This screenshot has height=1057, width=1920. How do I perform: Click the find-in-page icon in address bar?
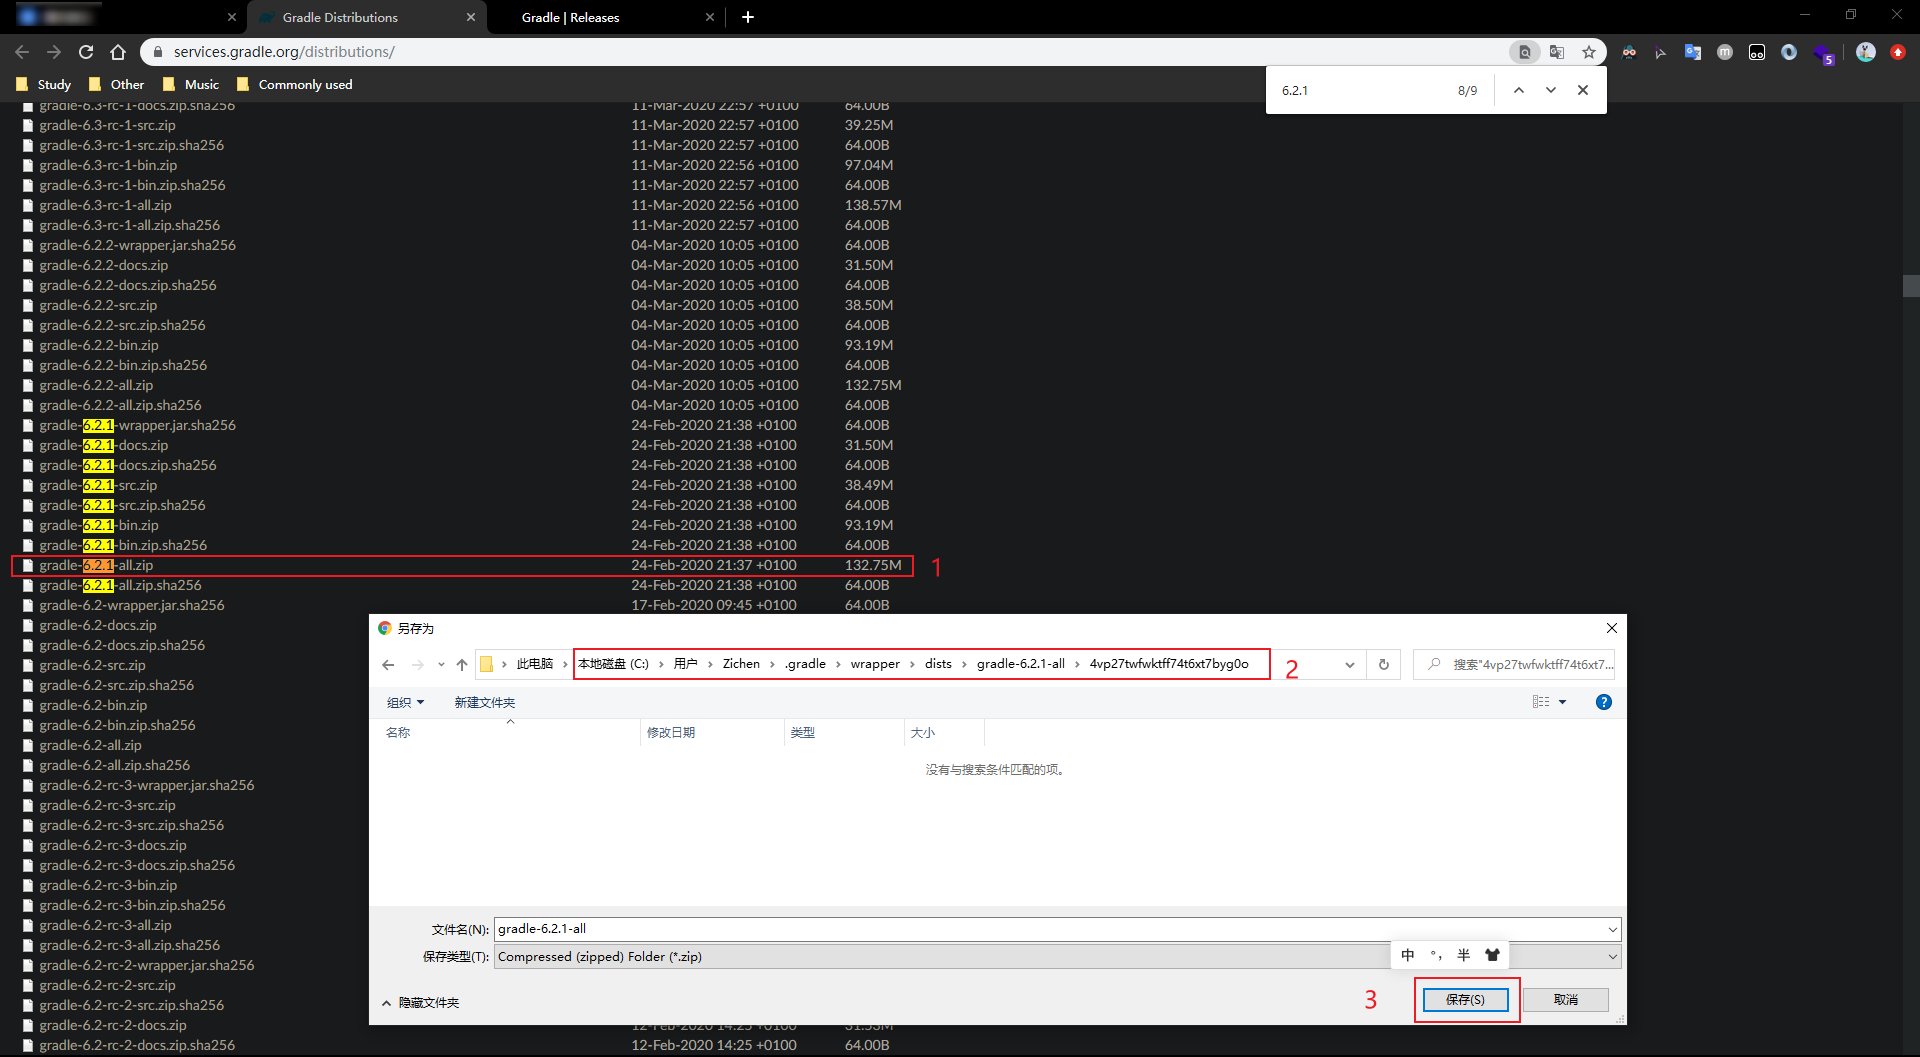1525,52
